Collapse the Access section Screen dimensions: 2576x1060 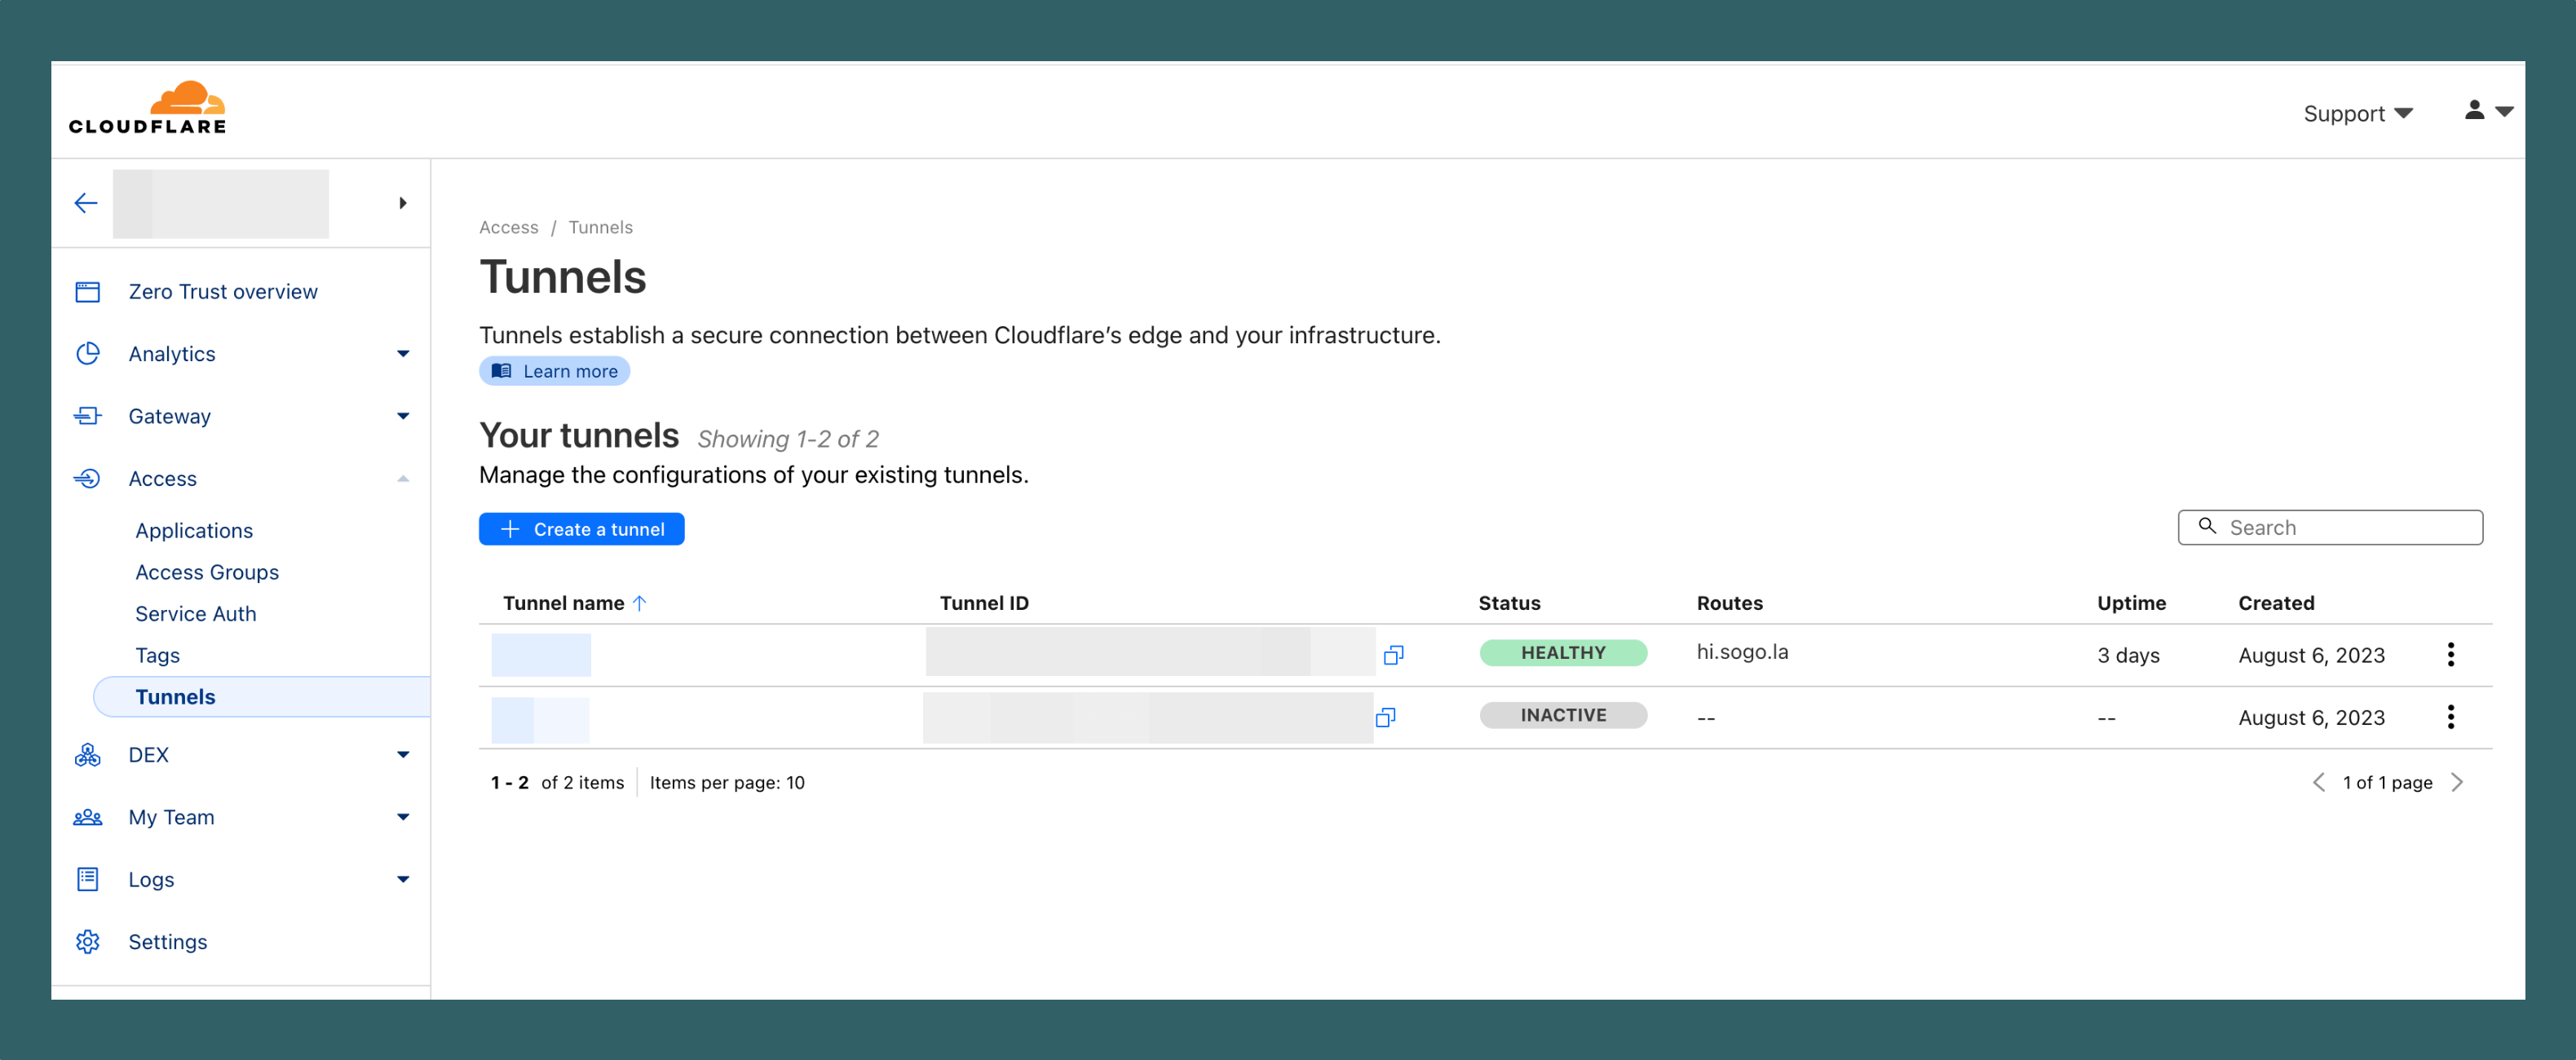pos(403,479)
